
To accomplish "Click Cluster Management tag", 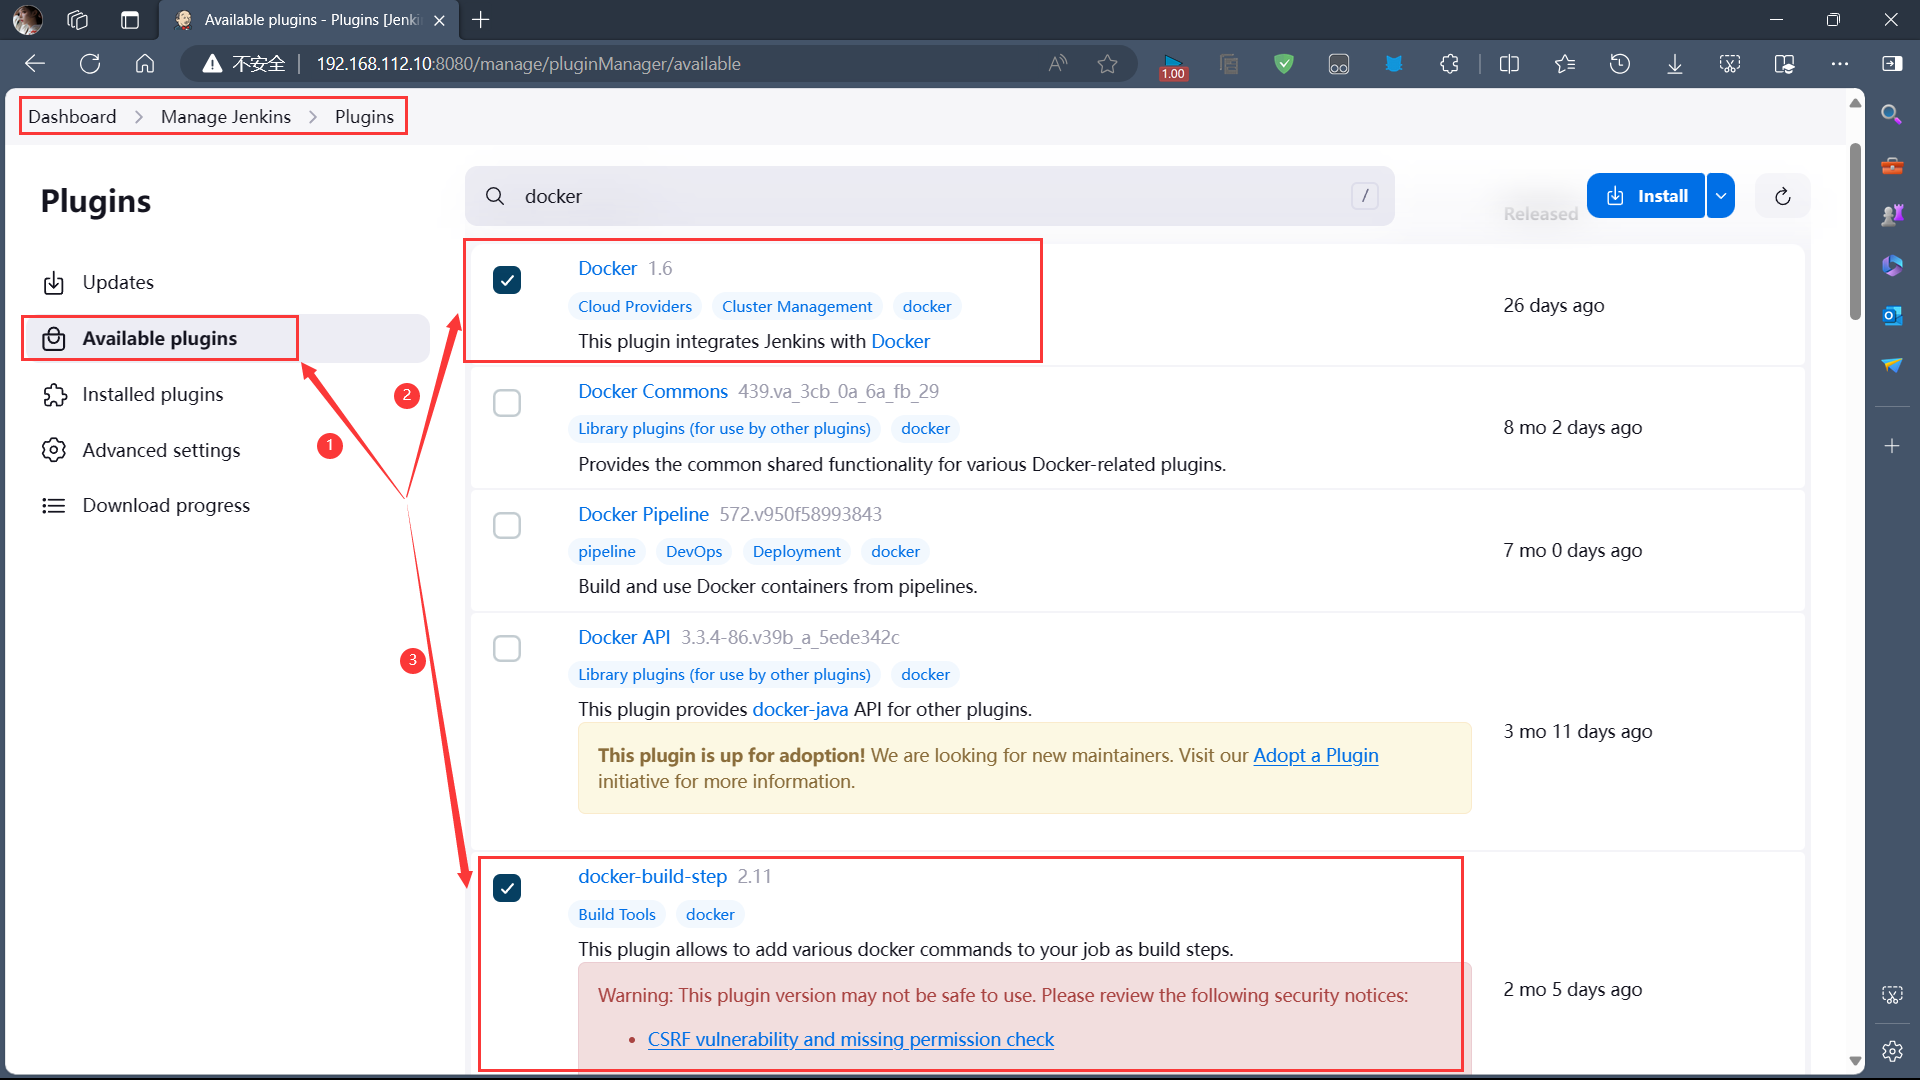I will point(797,306).
